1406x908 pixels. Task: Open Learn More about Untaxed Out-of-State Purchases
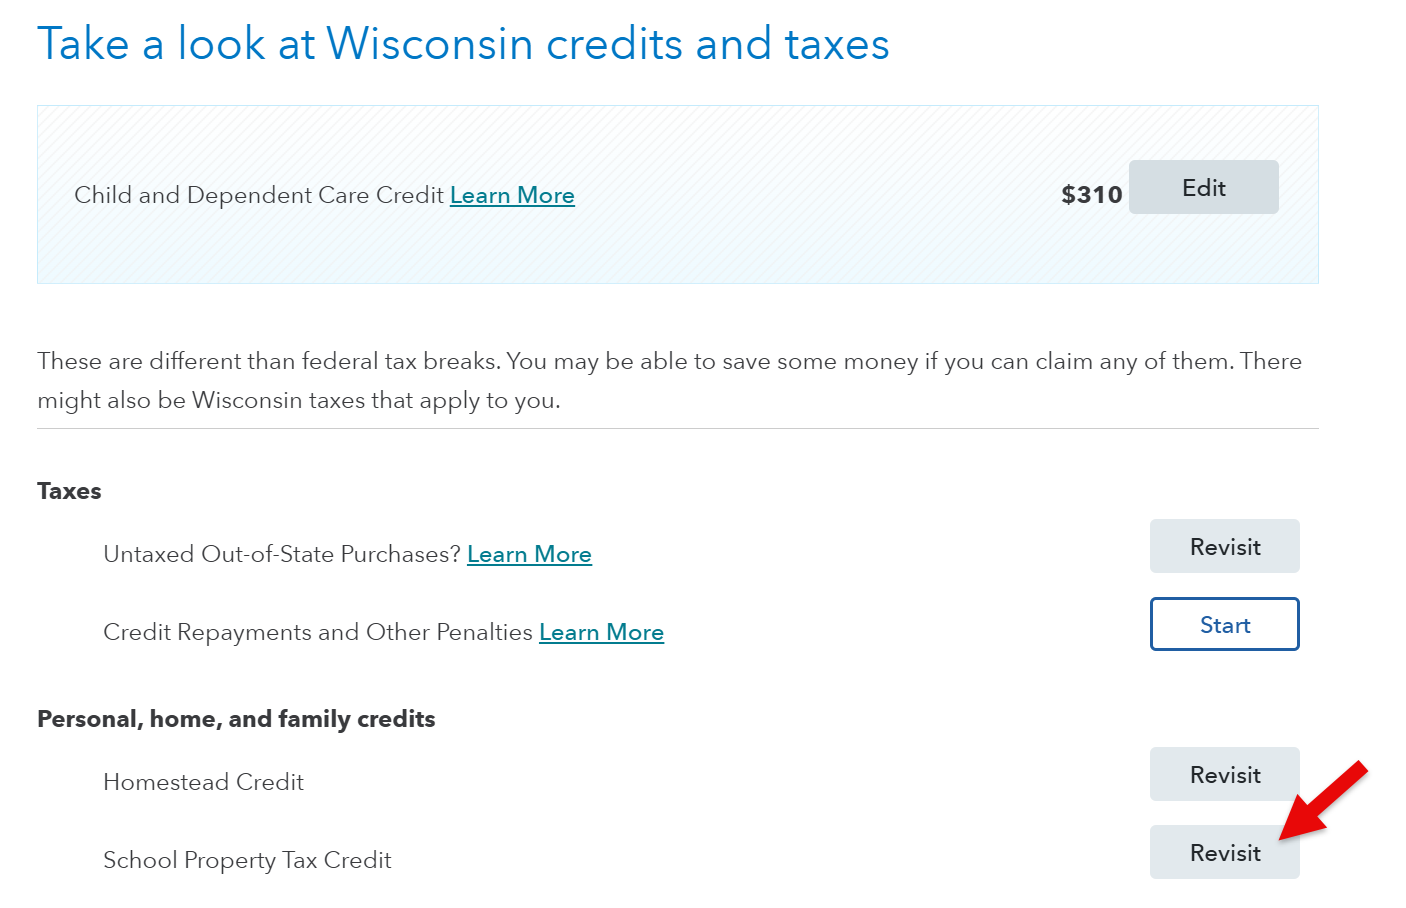(529, 554)
